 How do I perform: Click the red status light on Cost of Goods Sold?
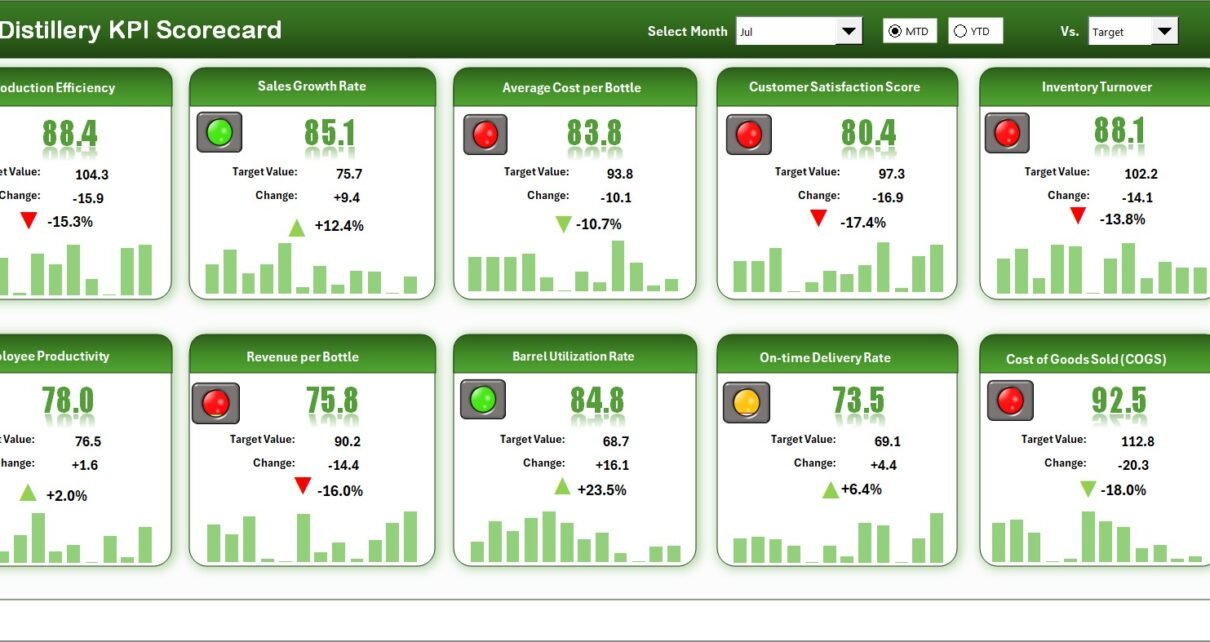(1010, 400)
